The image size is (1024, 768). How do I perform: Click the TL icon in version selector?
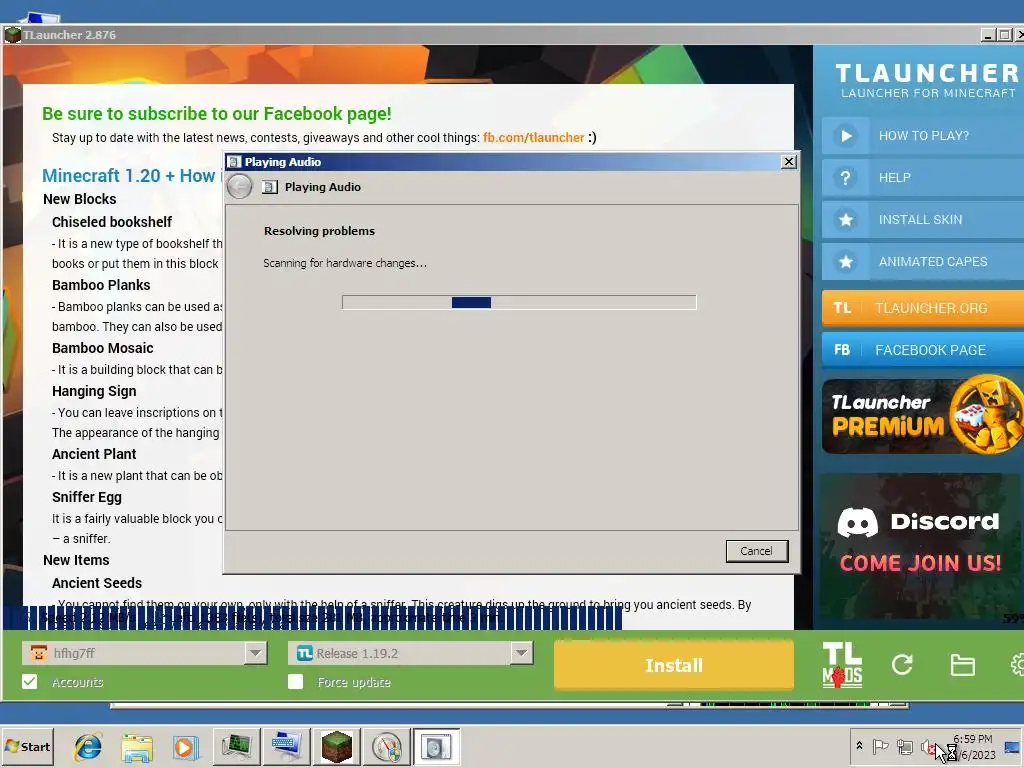pos(304,652)
